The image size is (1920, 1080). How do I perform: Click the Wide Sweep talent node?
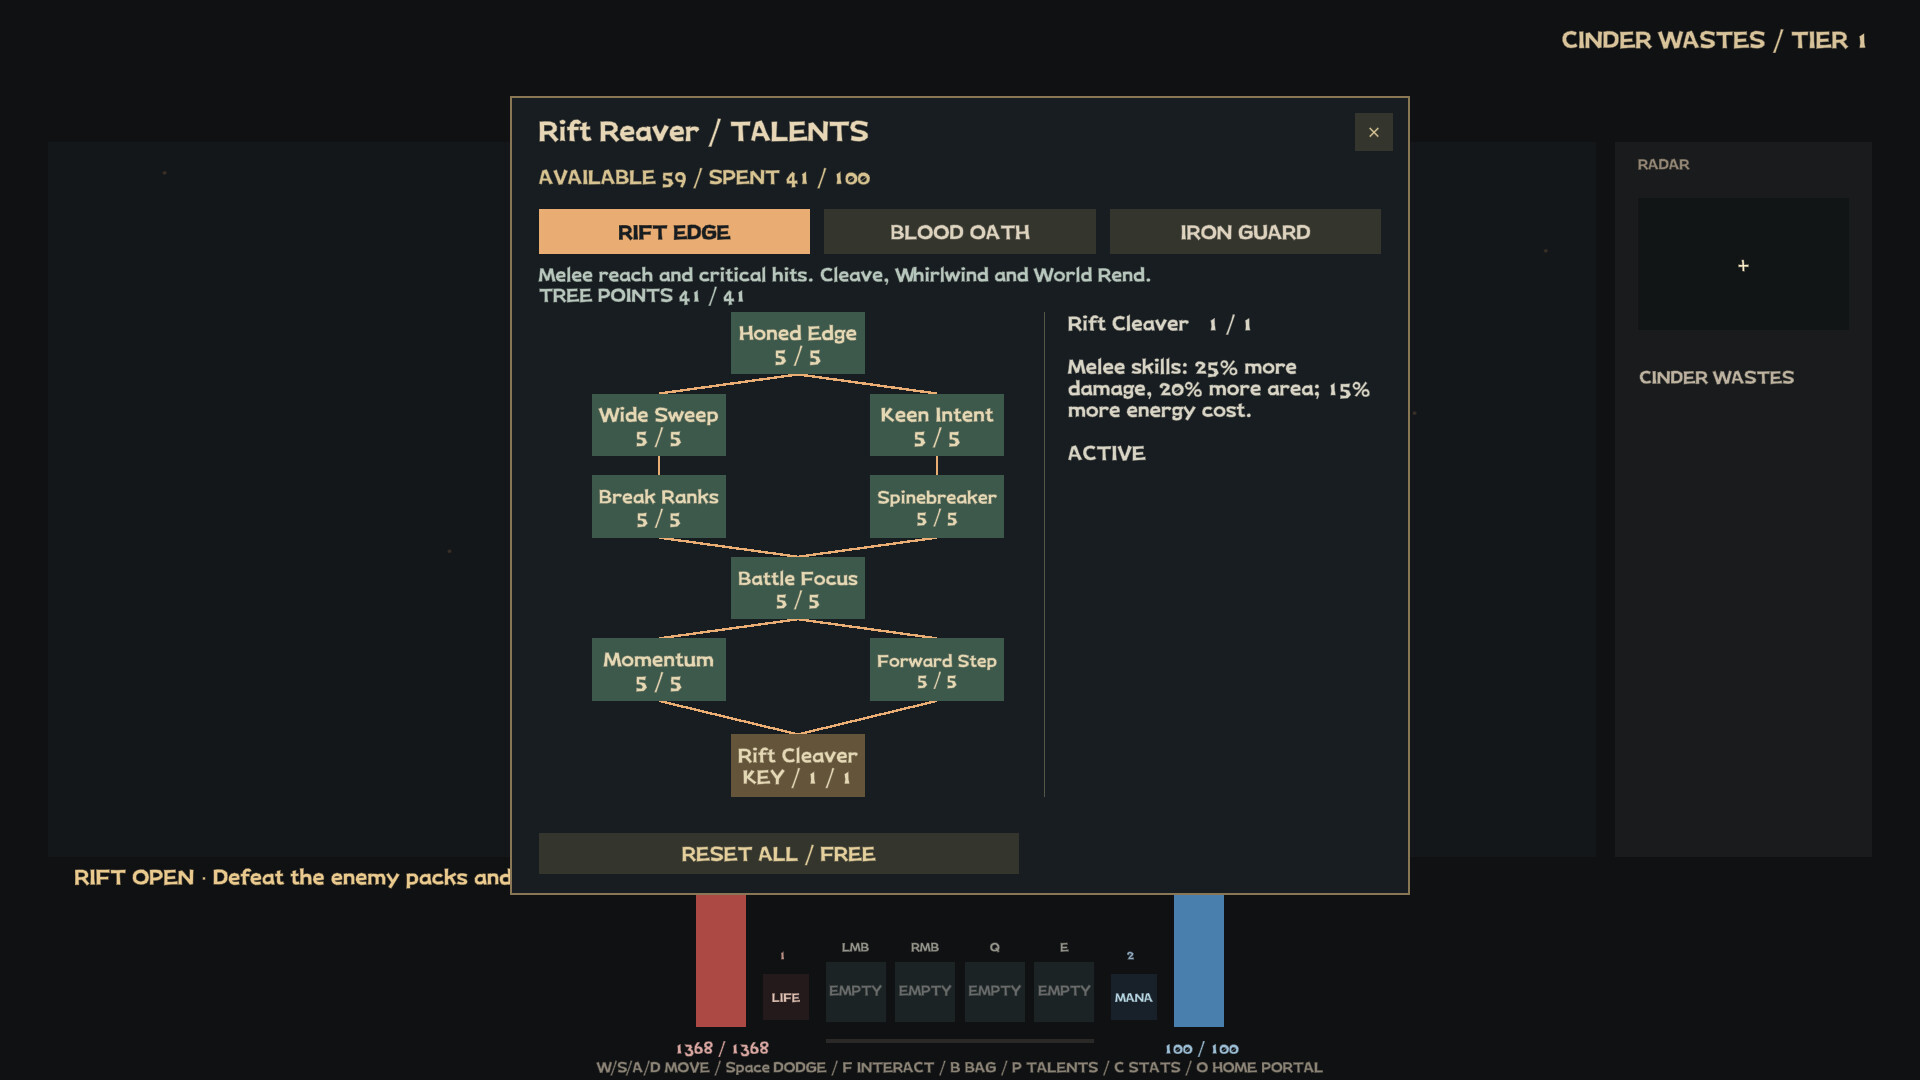point(658,426)
